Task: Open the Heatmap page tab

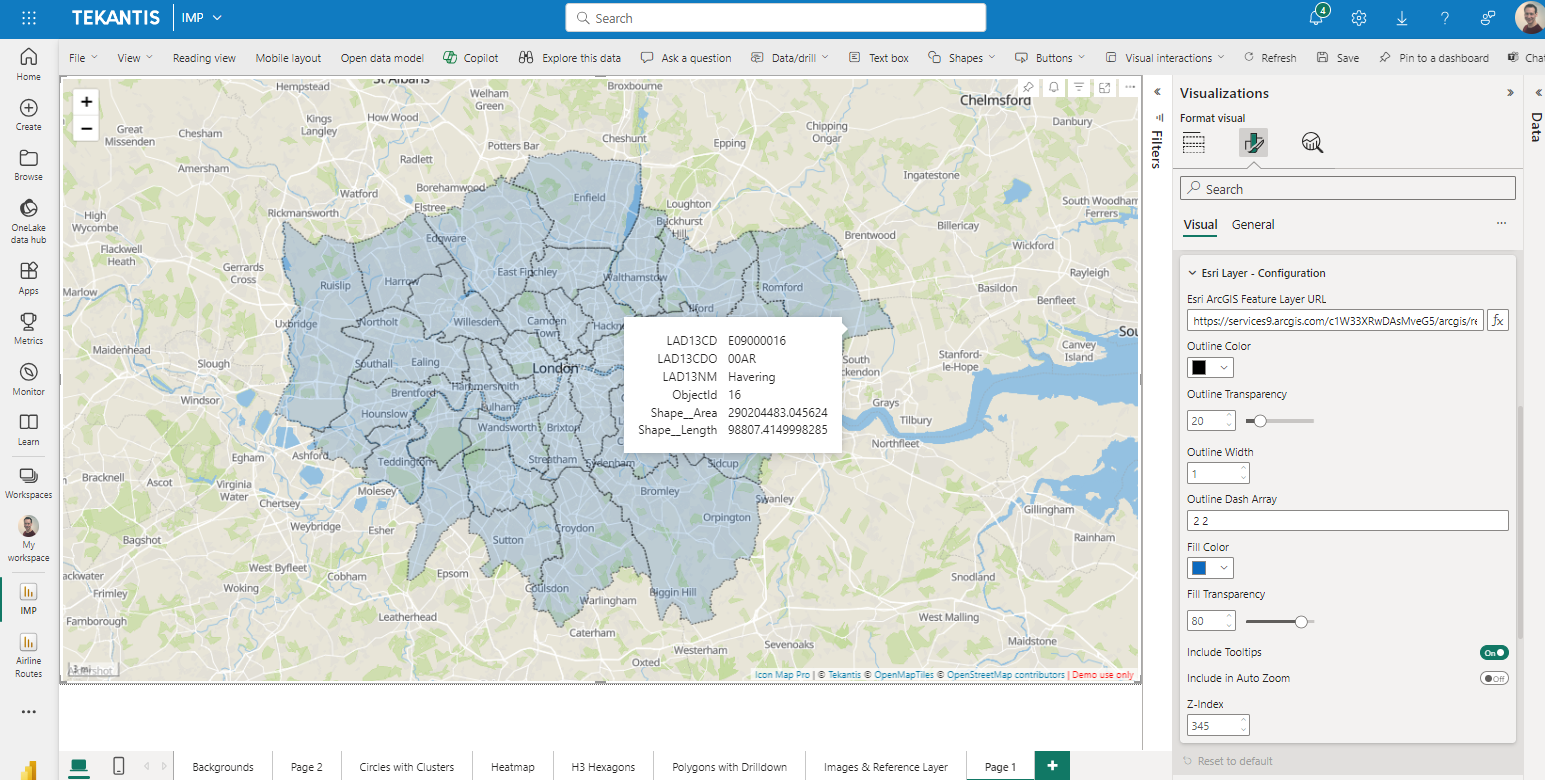Action: [x=513, y=766]
